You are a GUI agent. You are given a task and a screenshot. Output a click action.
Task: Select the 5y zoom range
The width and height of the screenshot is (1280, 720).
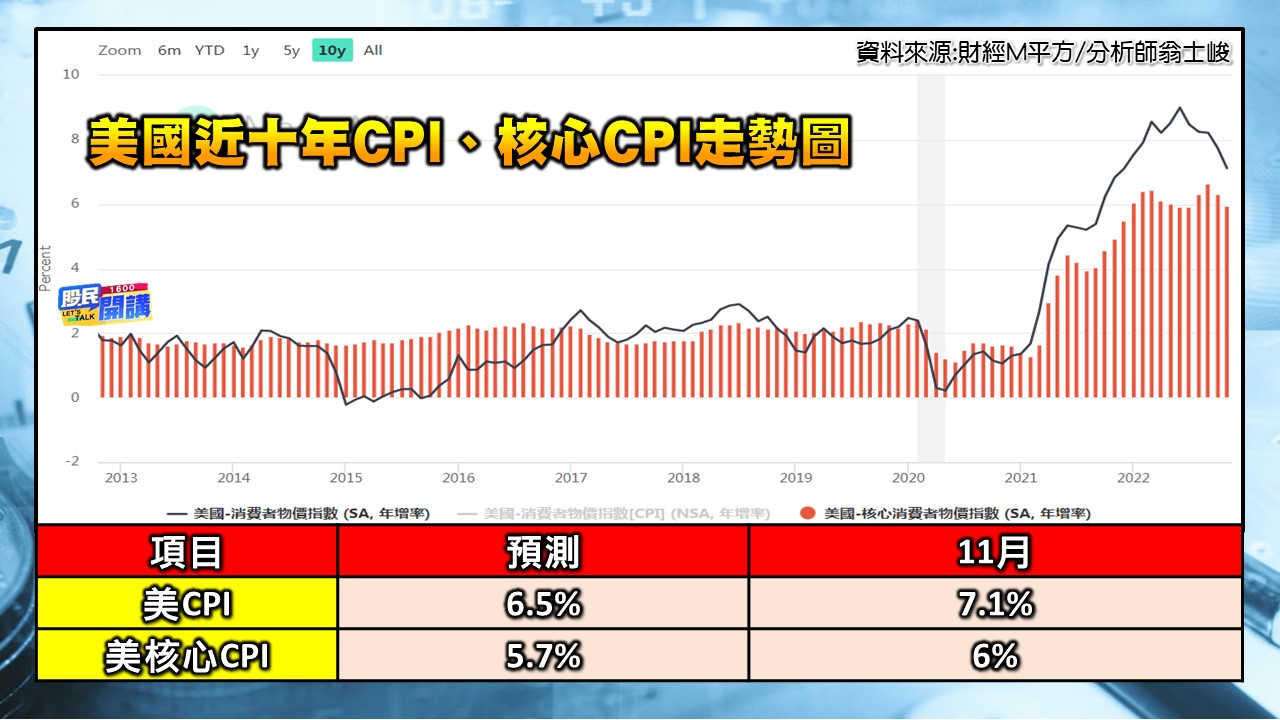tap(291, 50)
